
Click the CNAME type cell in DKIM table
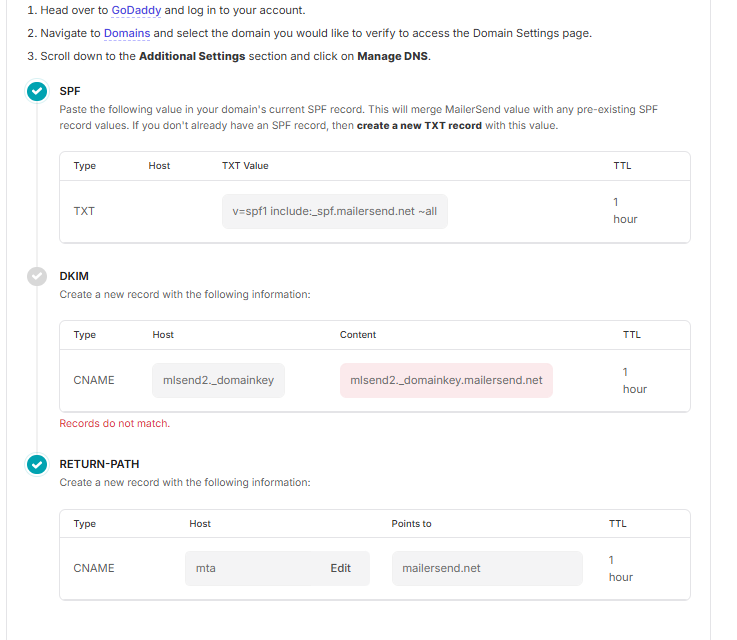point(94,380)
